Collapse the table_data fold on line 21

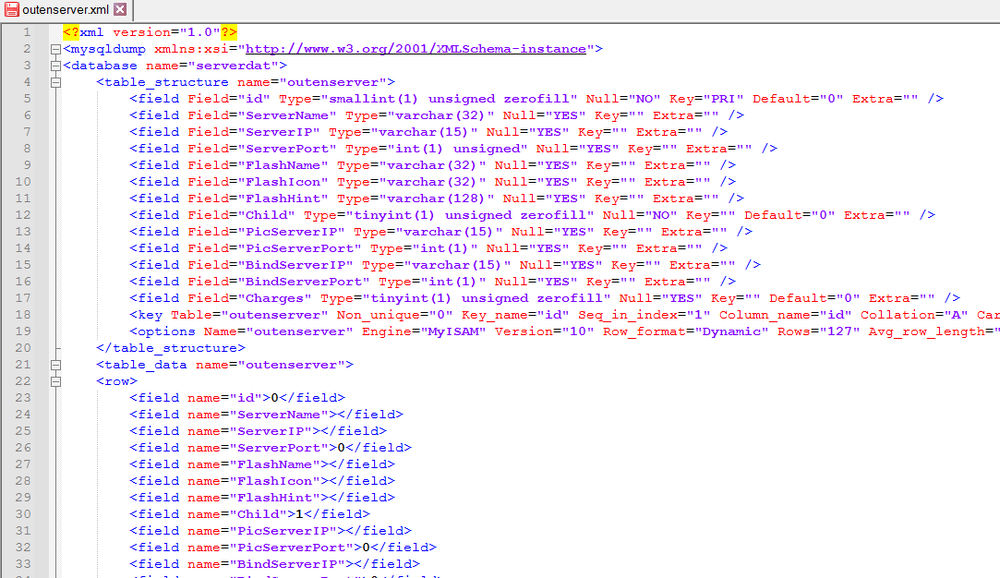(x=56, y=364)
